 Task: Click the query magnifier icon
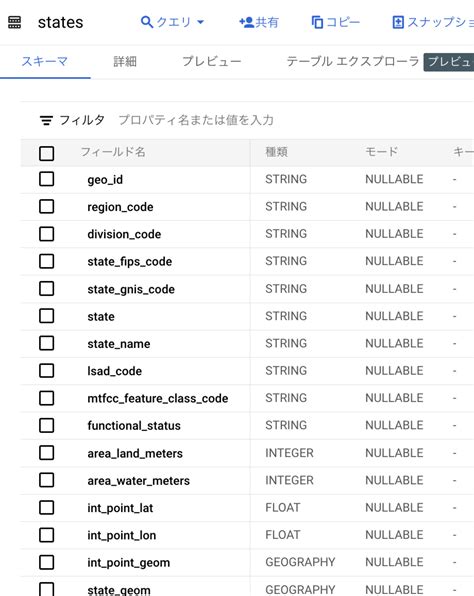[x=147, y=22]
